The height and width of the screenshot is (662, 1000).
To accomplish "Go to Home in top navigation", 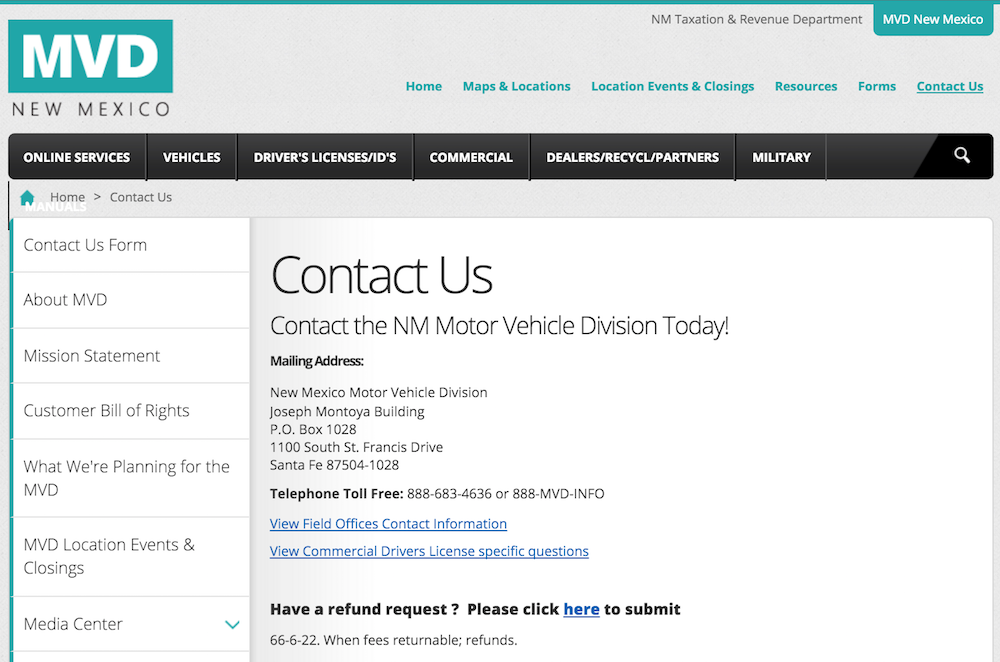I will [x=423, y=86].
